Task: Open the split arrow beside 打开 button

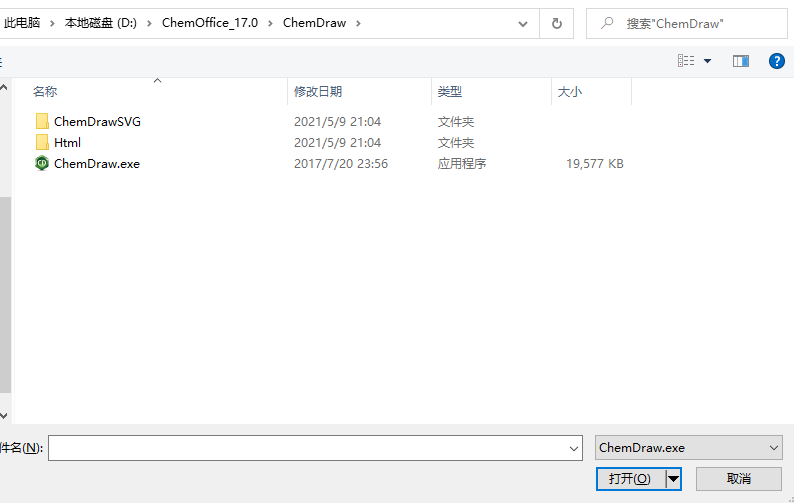Action: tap(673, 479)
